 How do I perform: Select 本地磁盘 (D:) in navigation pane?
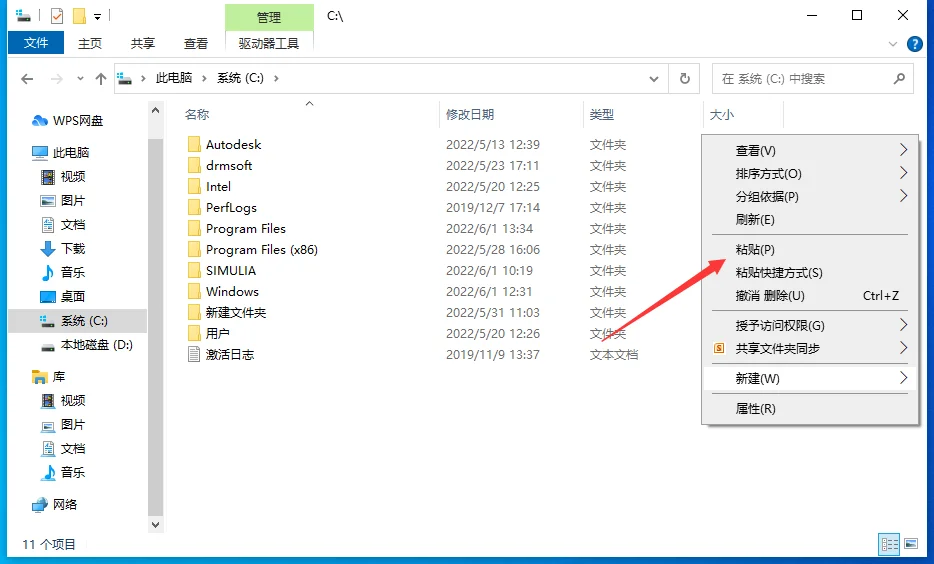click(x=86, y=345)
